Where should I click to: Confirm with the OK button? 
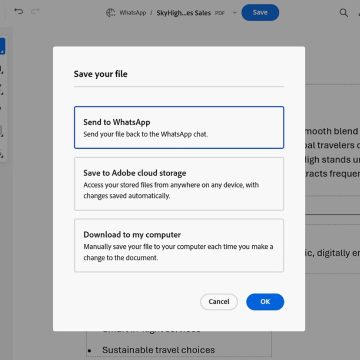point(265,302)
